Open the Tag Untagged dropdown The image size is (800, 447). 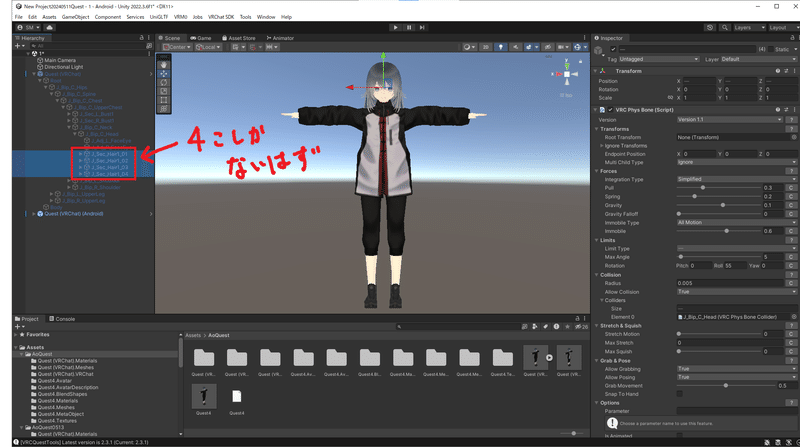coord(659,59)
